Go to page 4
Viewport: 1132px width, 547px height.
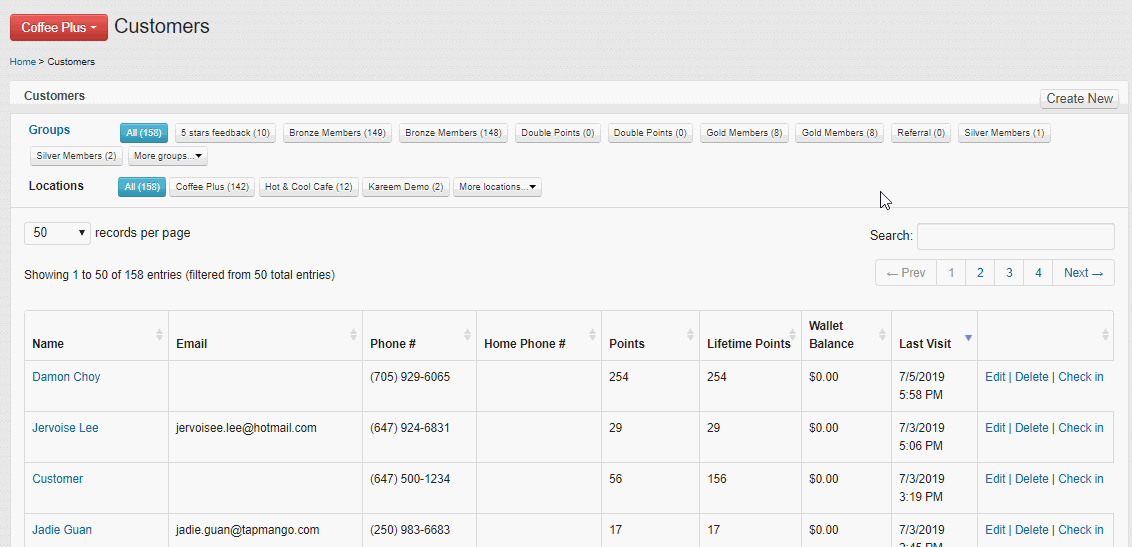1038,273
